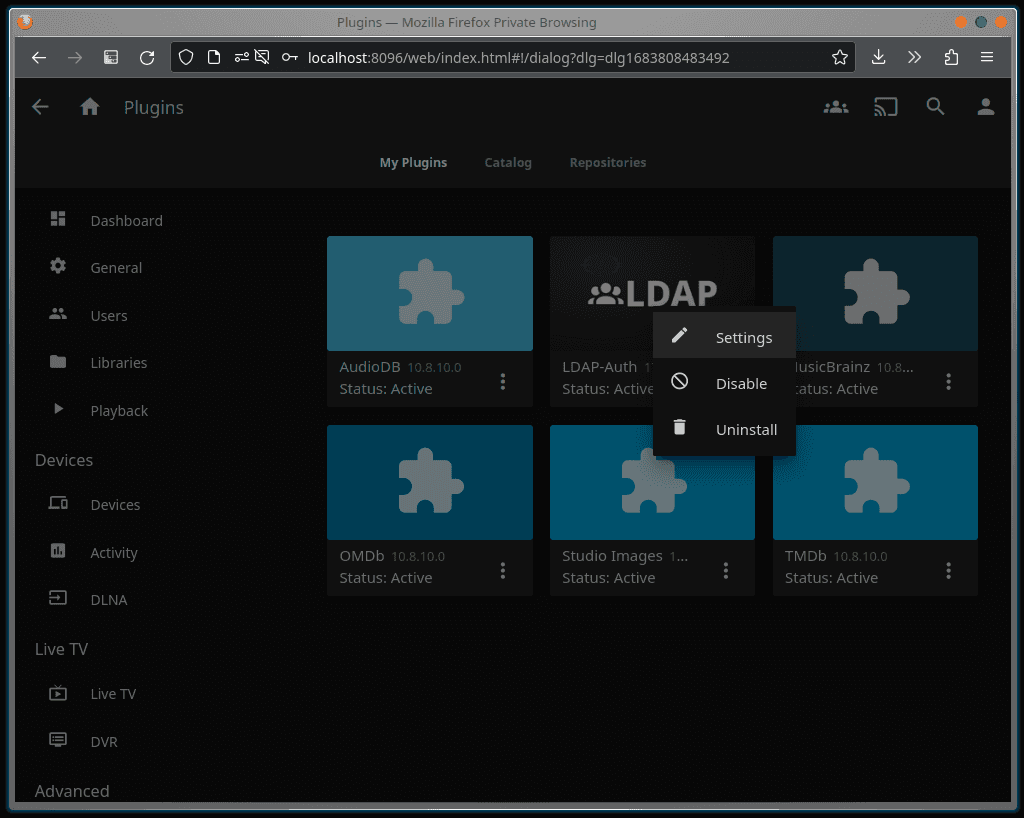Screen dimensions: 1024x818
Task: Click the Cast to device icon
Action: tap(885, 107)
